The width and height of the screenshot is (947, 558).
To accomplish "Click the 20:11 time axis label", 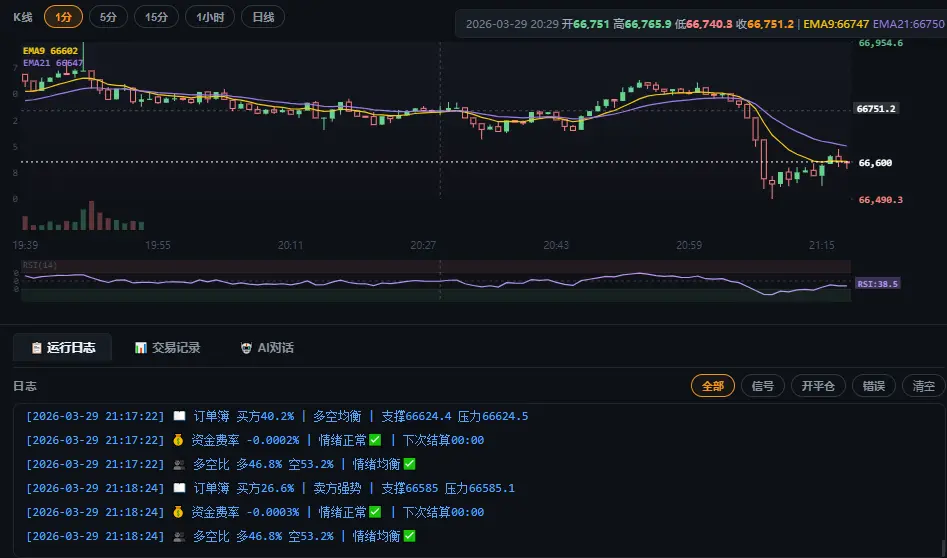I will pos(291,245).
